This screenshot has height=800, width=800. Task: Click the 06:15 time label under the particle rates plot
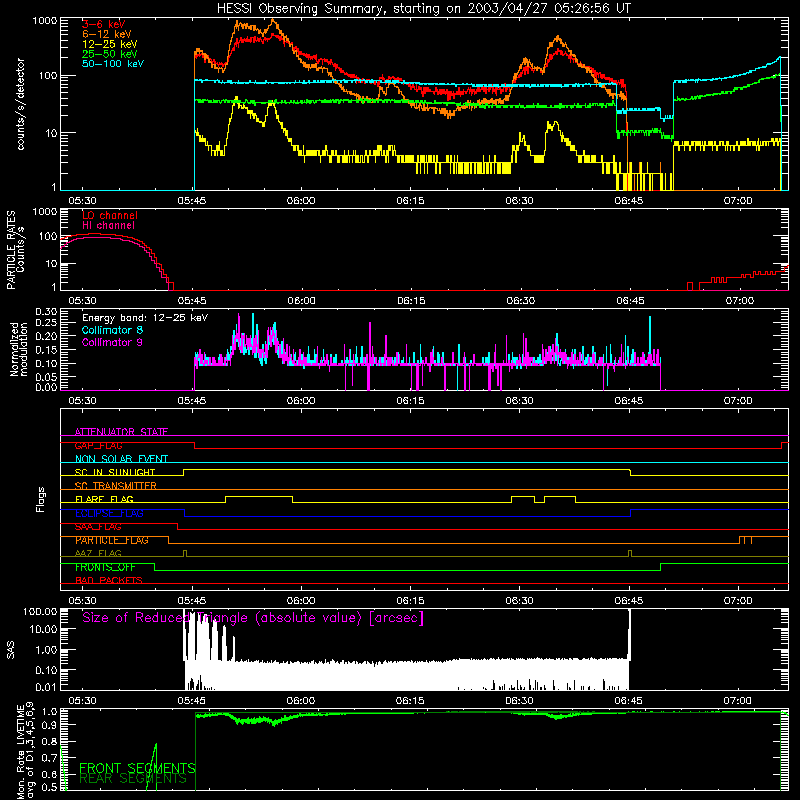point(411,301)
